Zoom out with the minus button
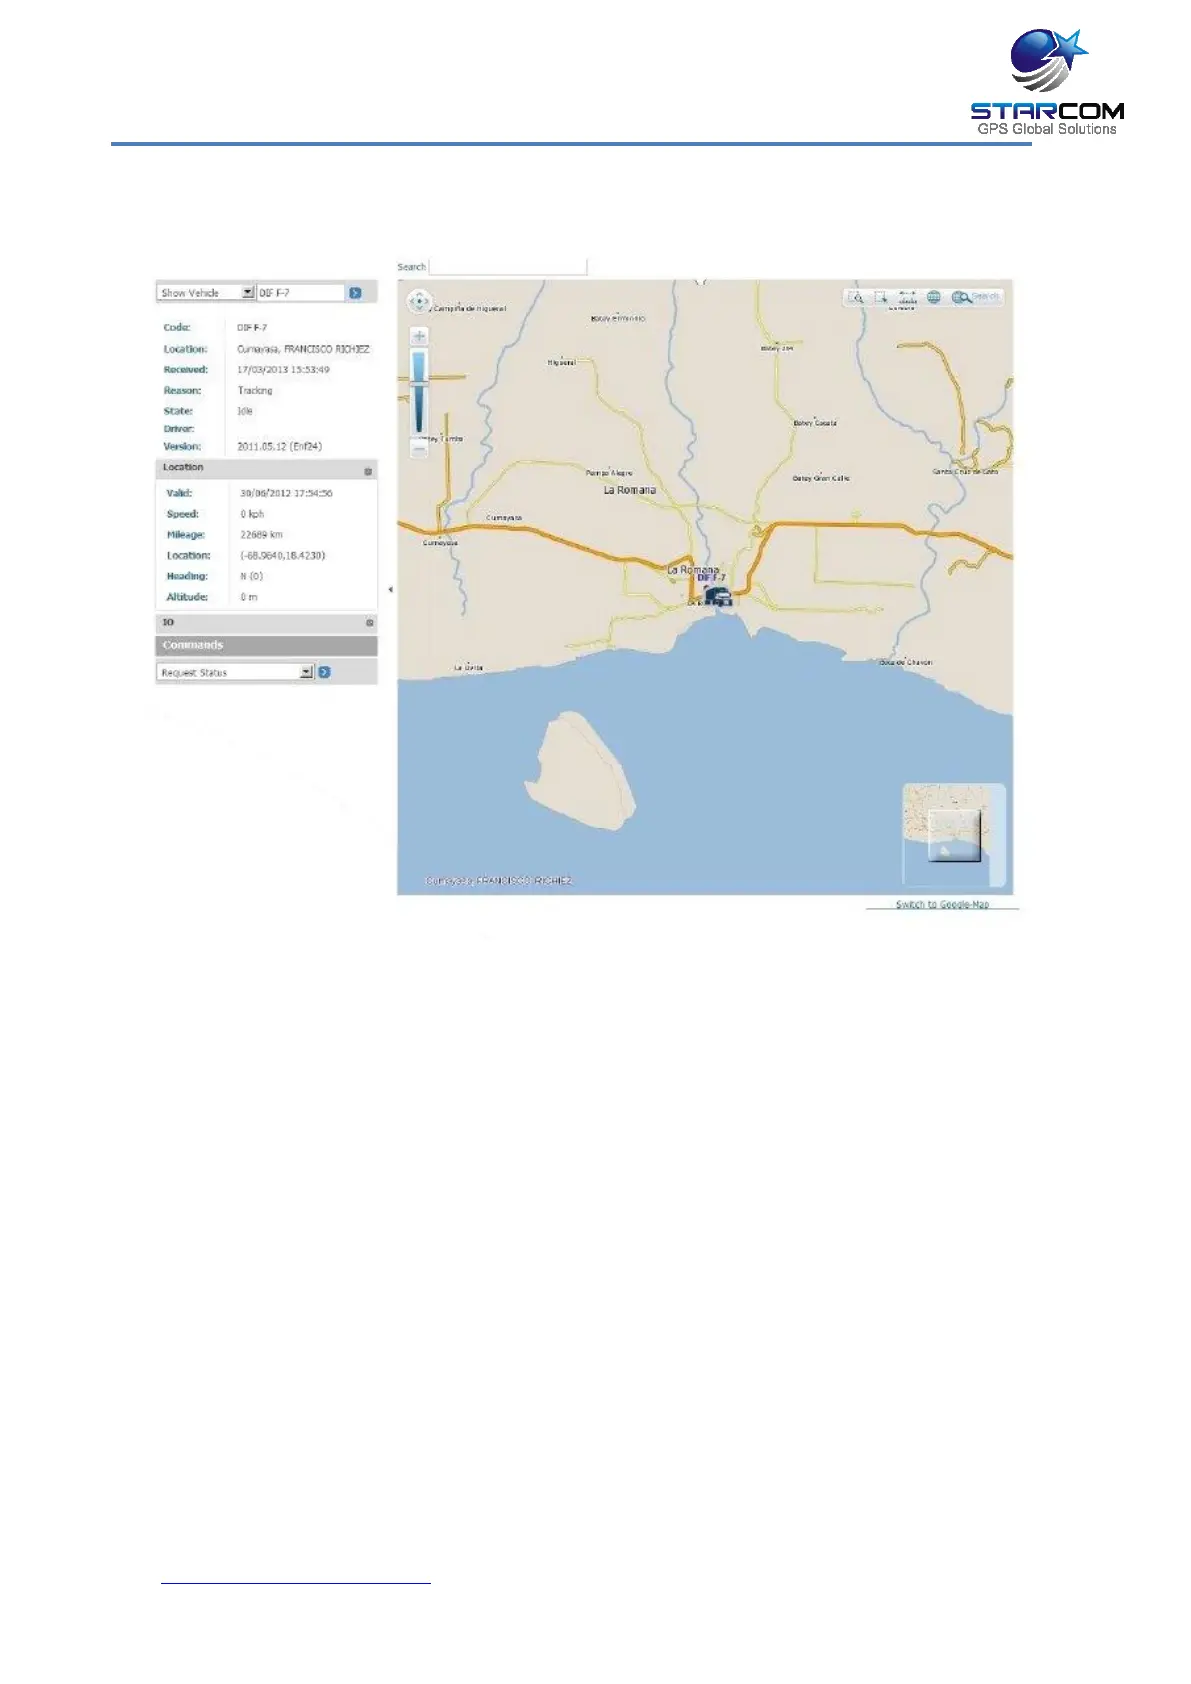The width and height of the screenshot is (1191, 1684). (419, 449)
